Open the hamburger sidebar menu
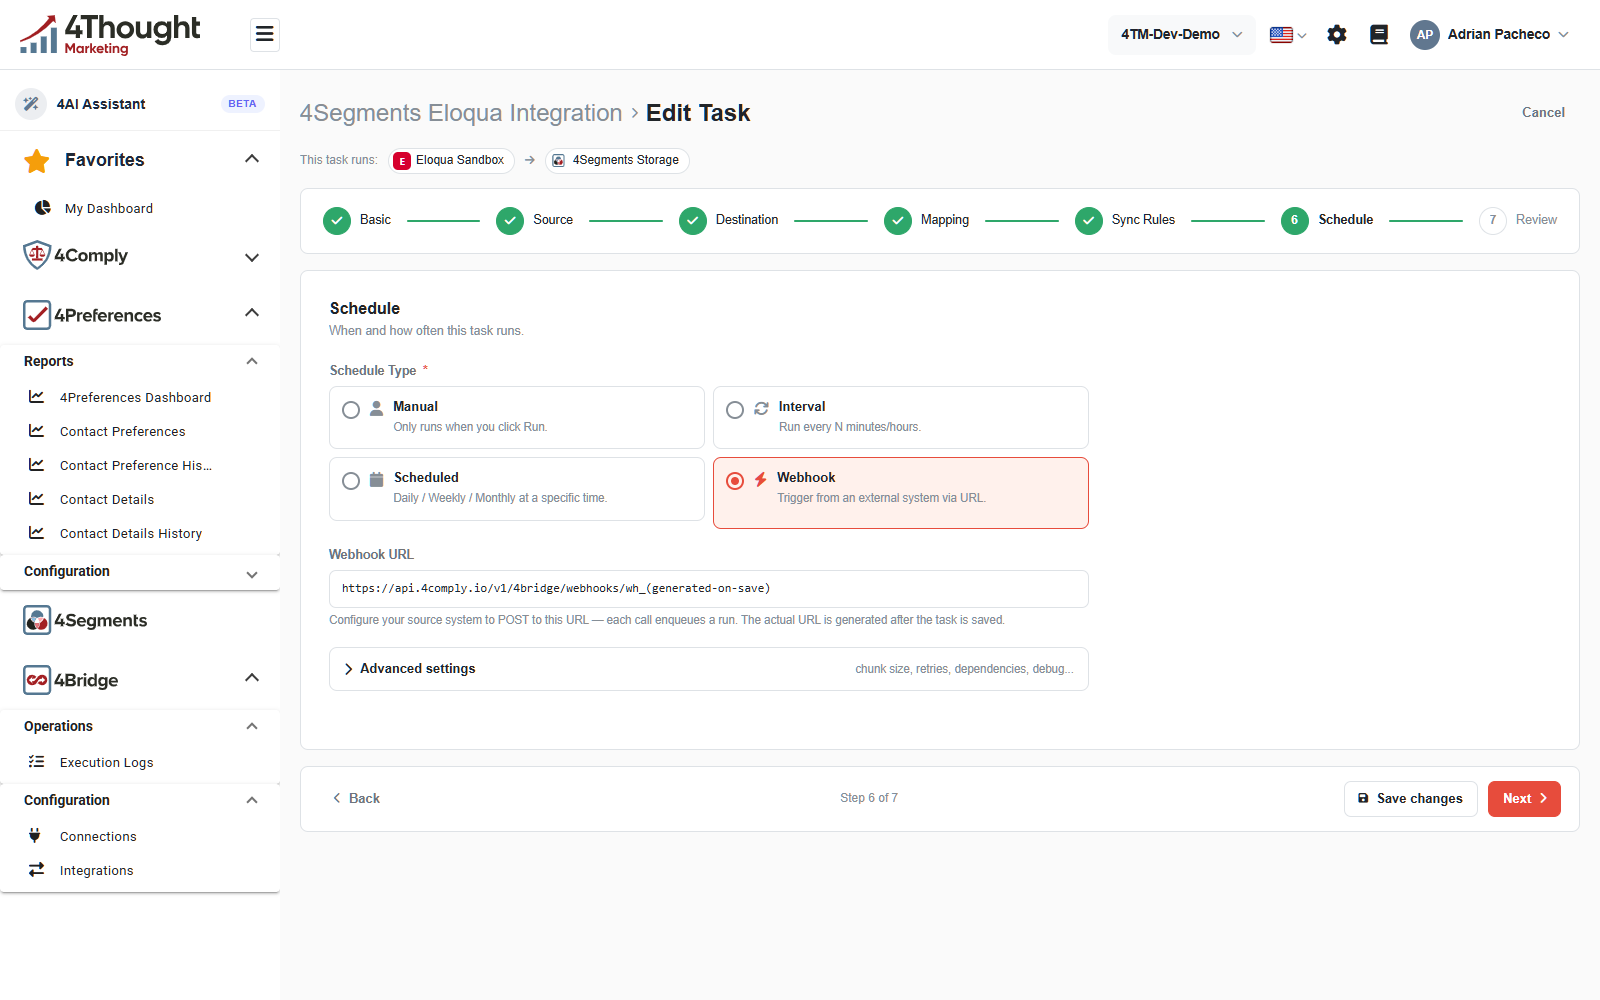This screenshot has width=1600, height=1000. point(264,35)
